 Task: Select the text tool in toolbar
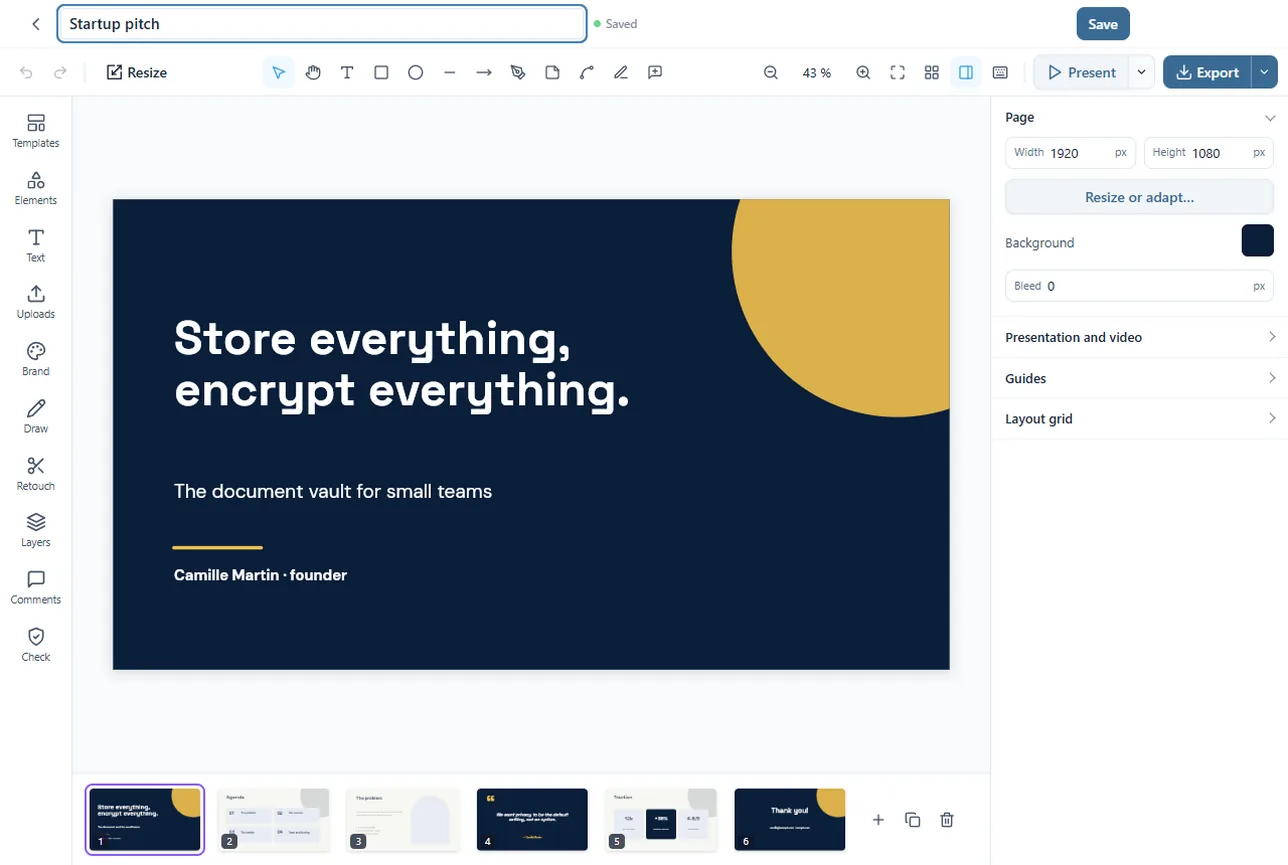pyautogui.click(x=347, y=72)
